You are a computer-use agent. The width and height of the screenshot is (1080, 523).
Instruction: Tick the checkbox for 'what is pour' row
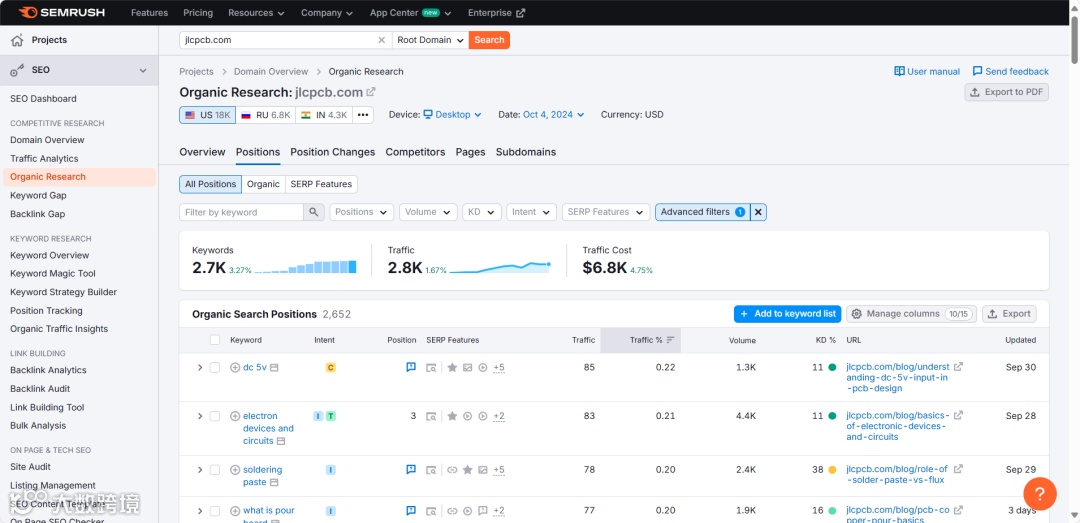(x=215, y=511)
